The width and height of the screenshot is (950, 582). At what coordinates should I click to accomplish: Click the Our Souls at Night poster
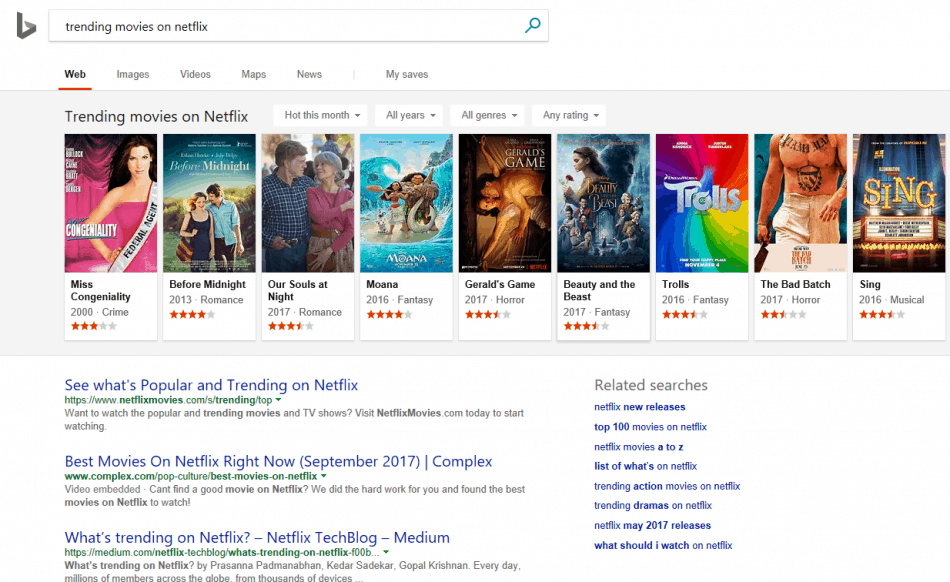(x=308, y=203)
